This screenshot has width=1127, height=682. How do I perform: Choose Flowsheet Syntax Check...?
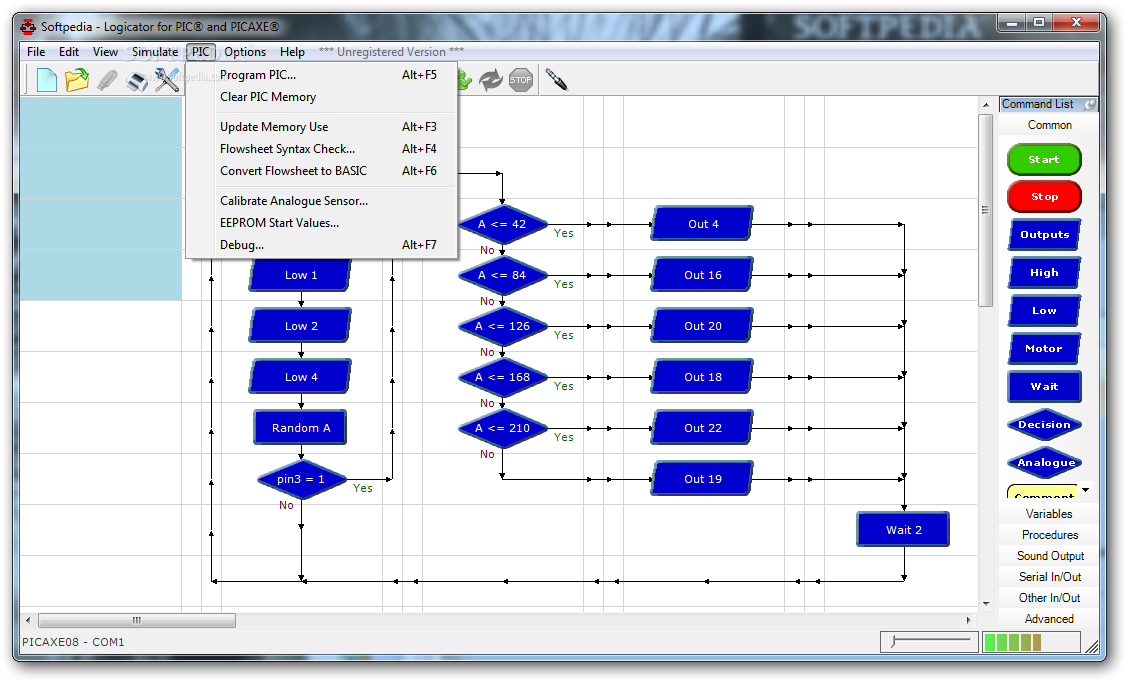pyautogui.click(x=321, y=149)
